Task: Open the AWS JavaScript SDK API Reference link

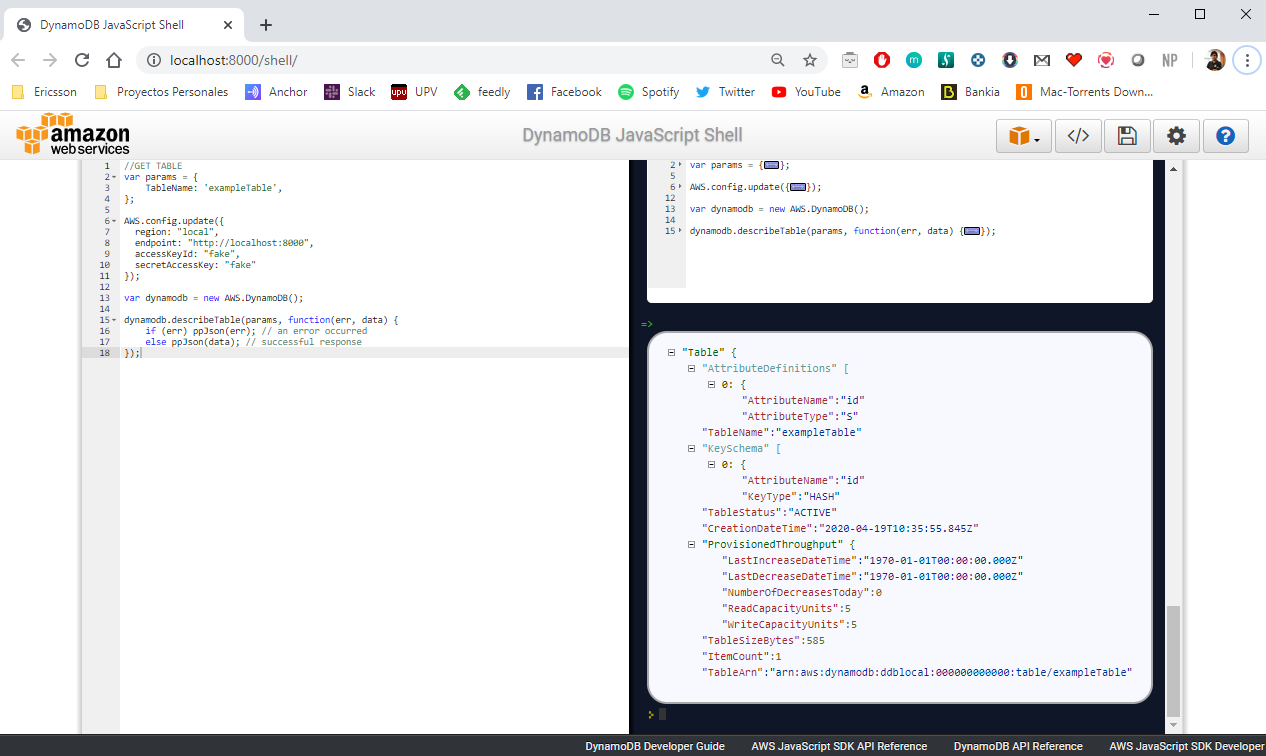Action: point(839,746)
